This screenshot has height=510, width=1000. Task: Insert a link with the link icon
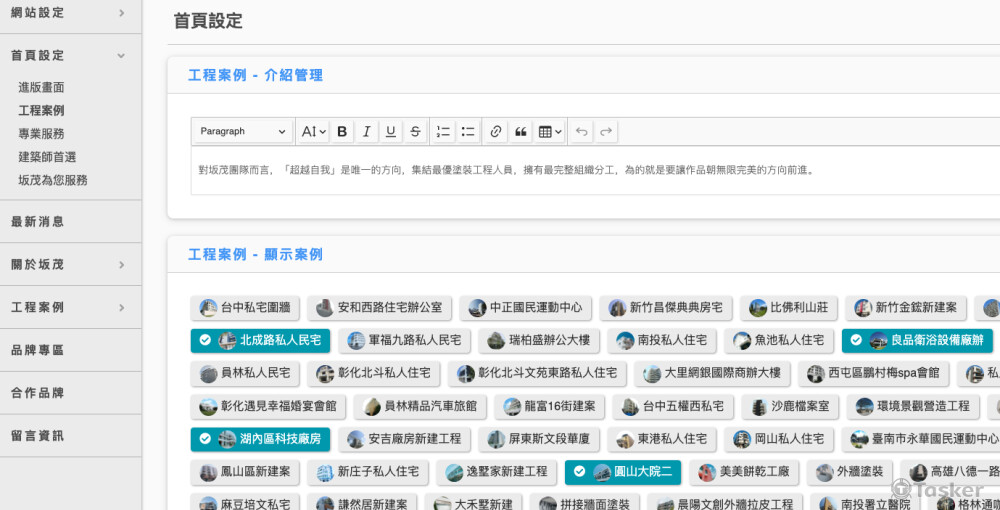(x=496, y=132)
